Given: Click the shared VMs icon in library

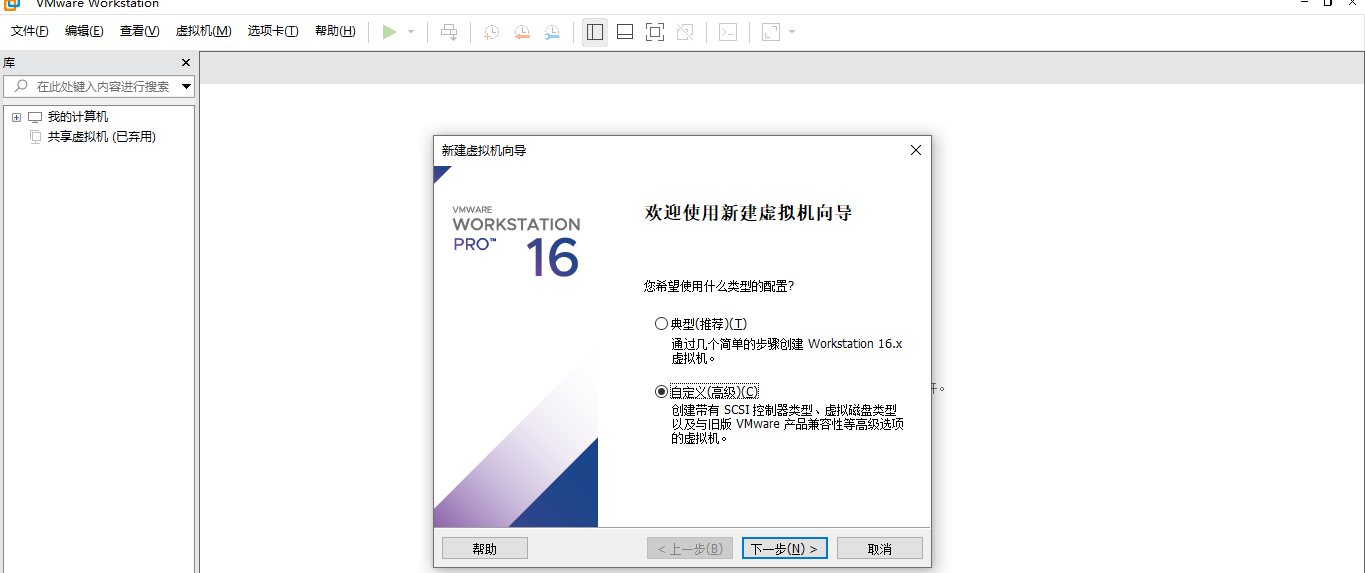Looking at the screenshot, I should (x=36, y=137).
